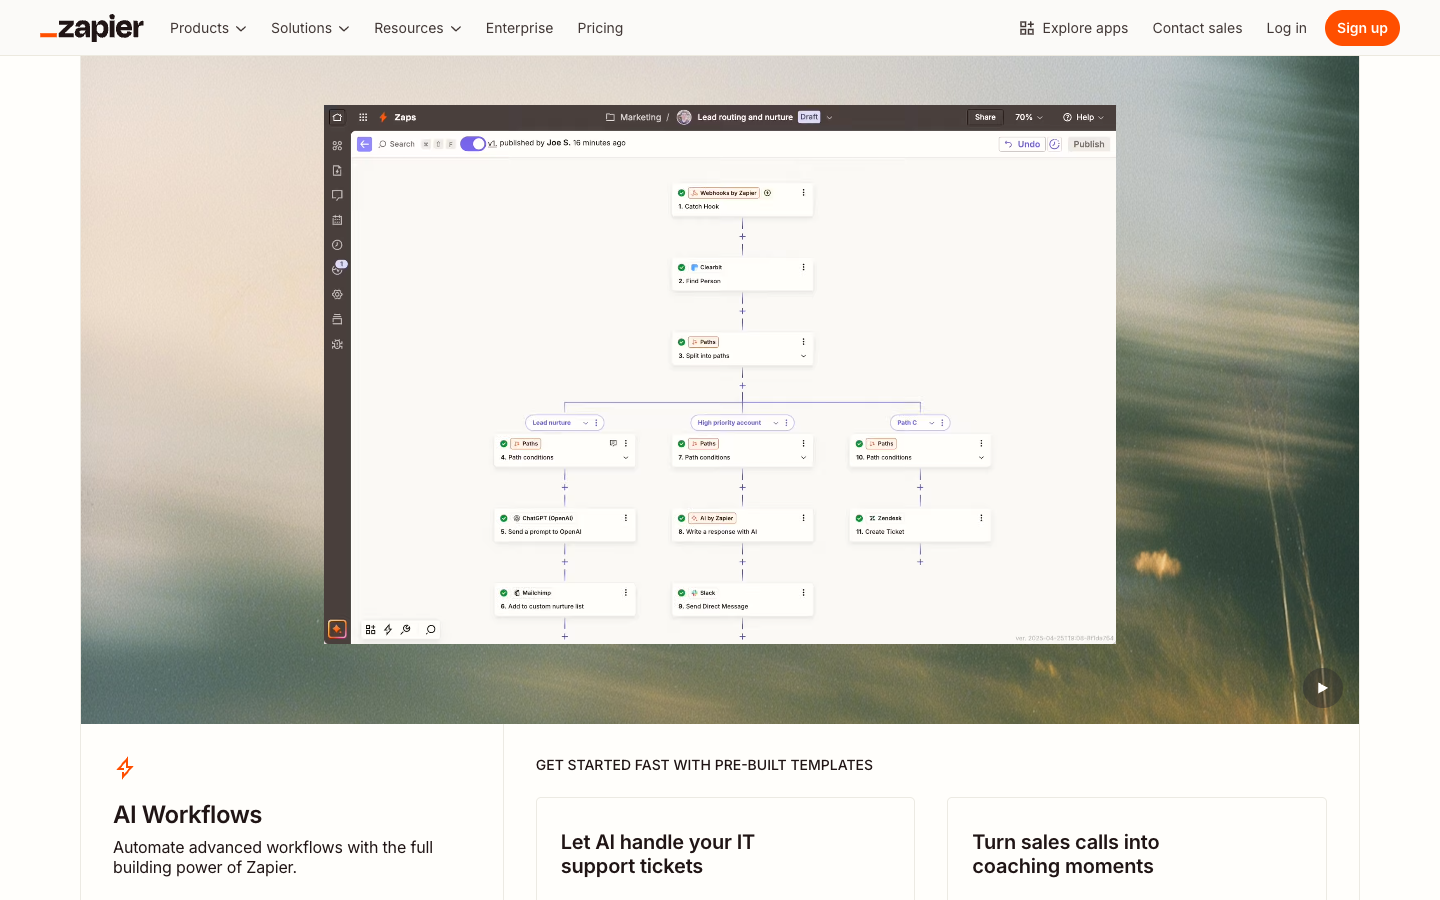Select step 8 Write a response with AI
Image resolution: width=1440 pixels, height=900 pixels.
(742, 525)
